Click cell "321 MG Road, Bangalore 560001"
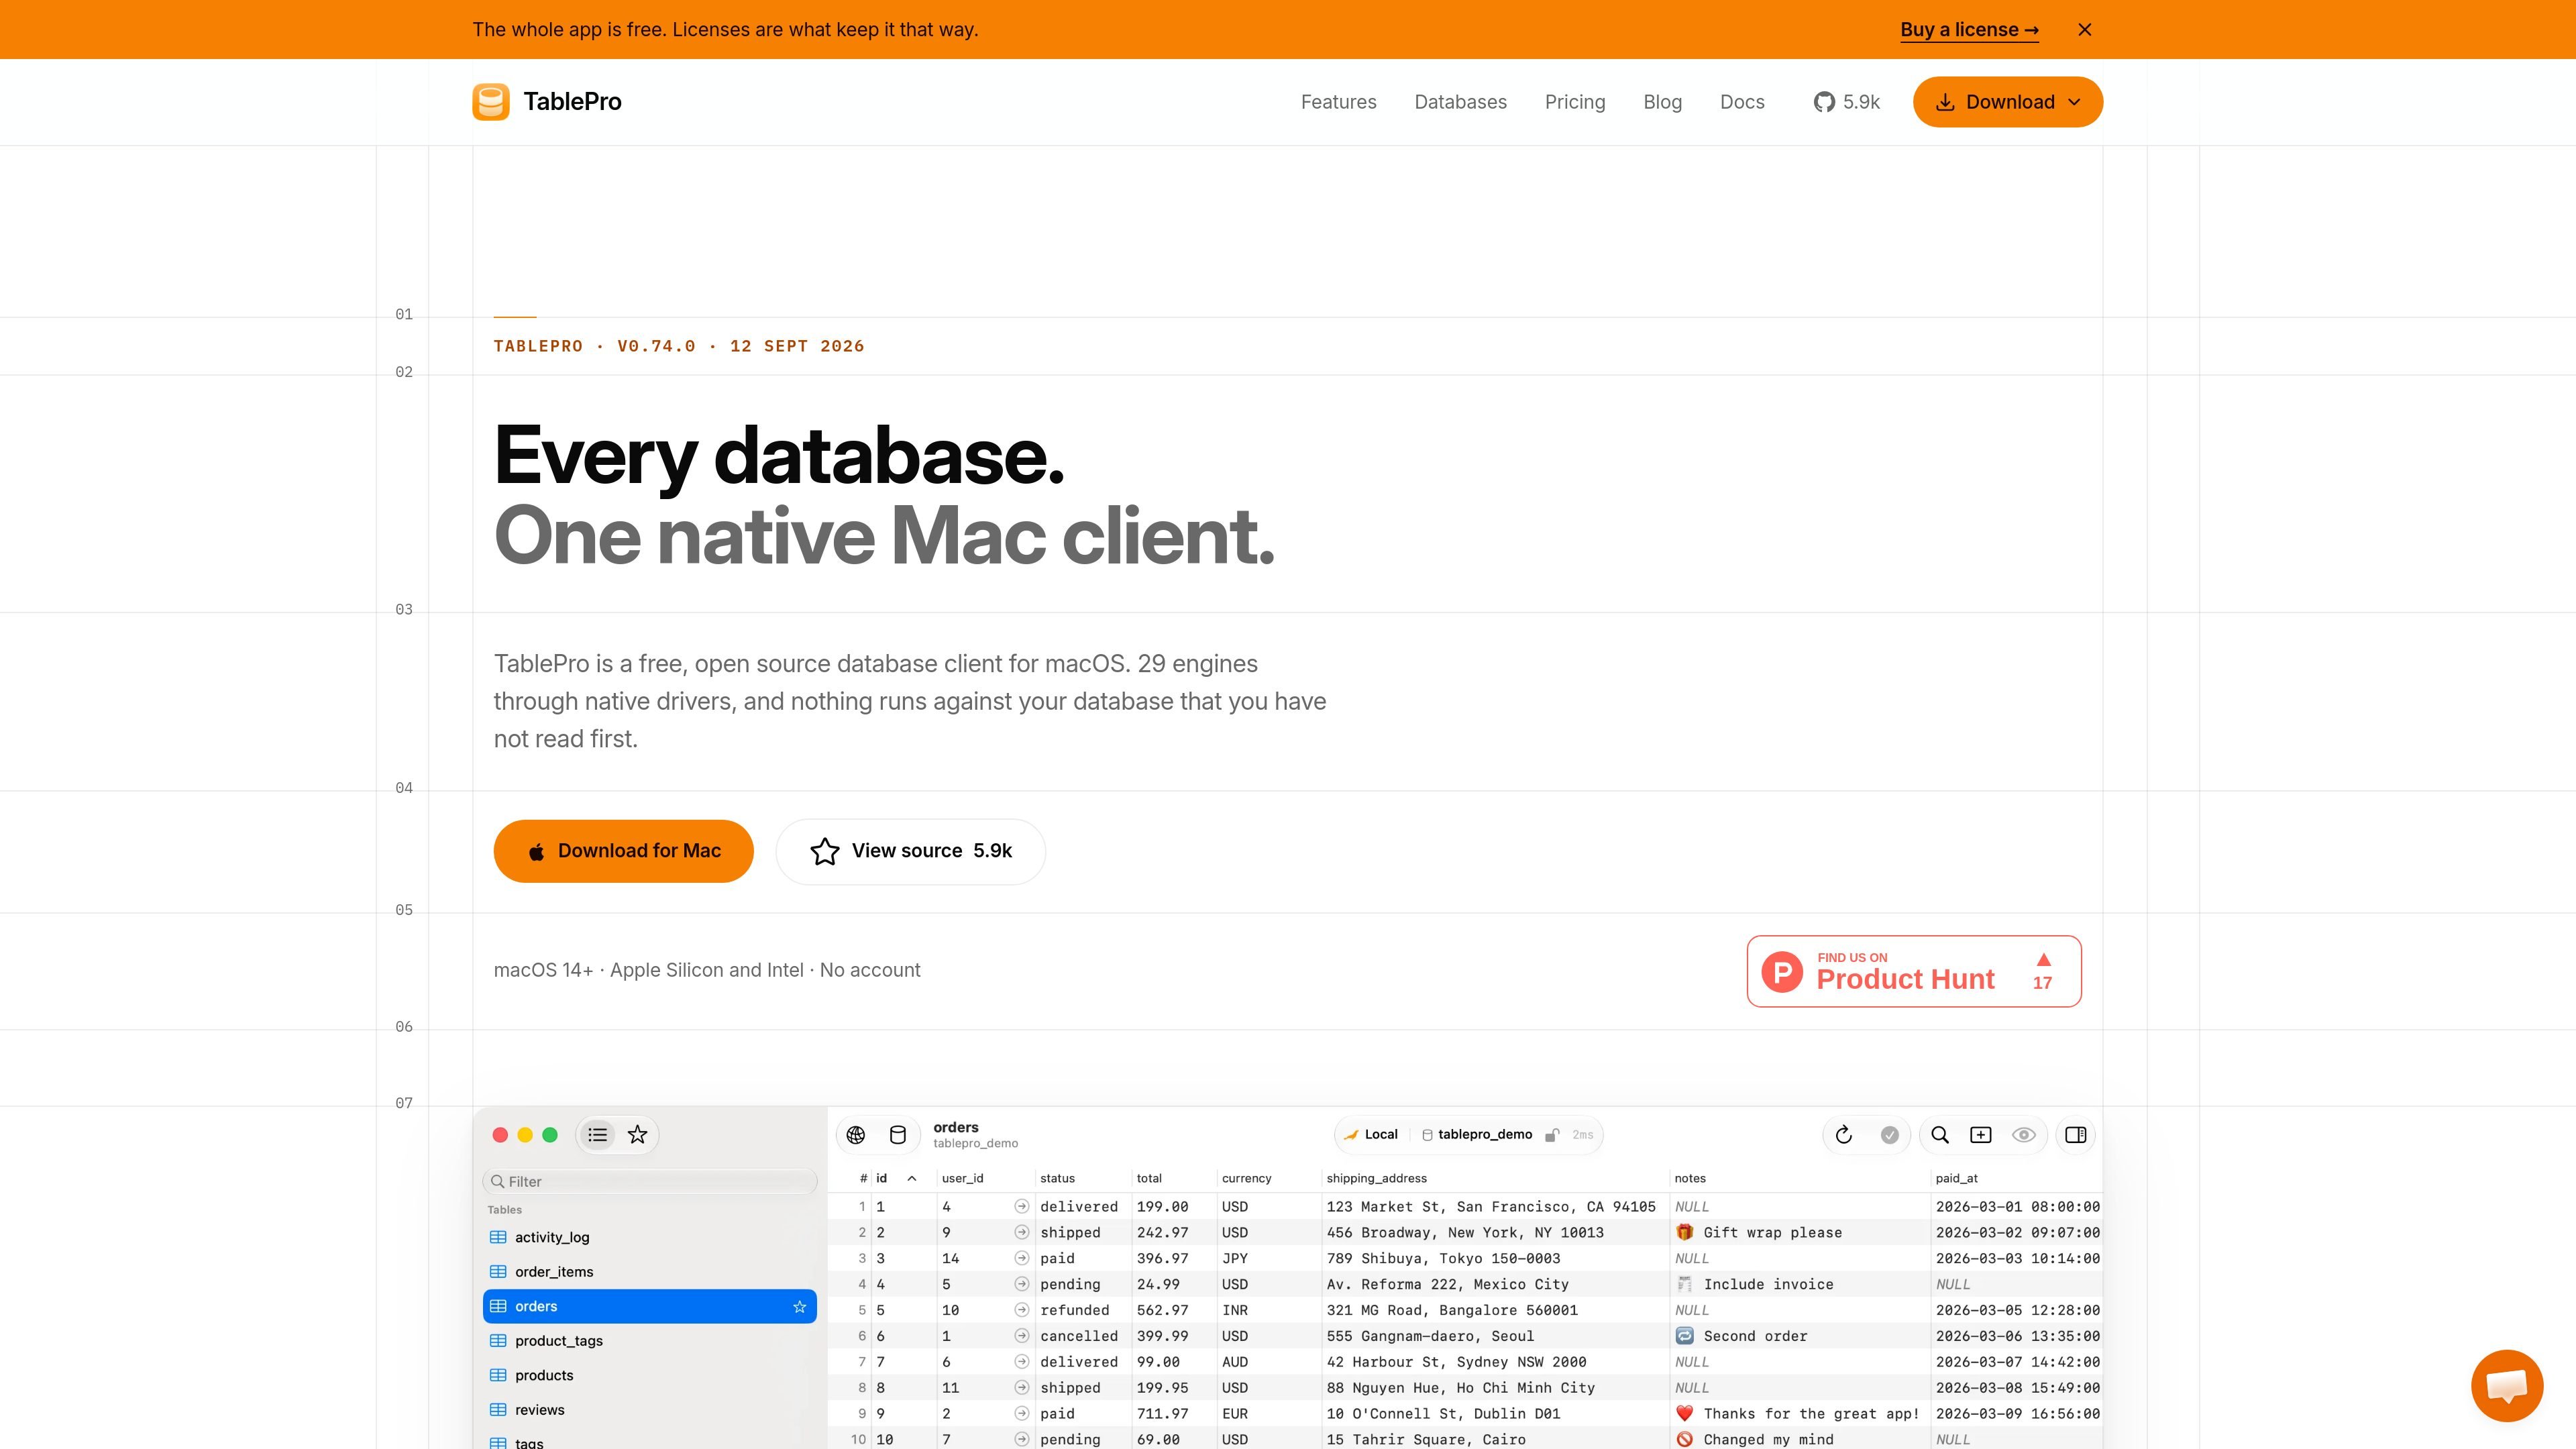Screen dimensions: 2576x1449 point(1452,1311)
